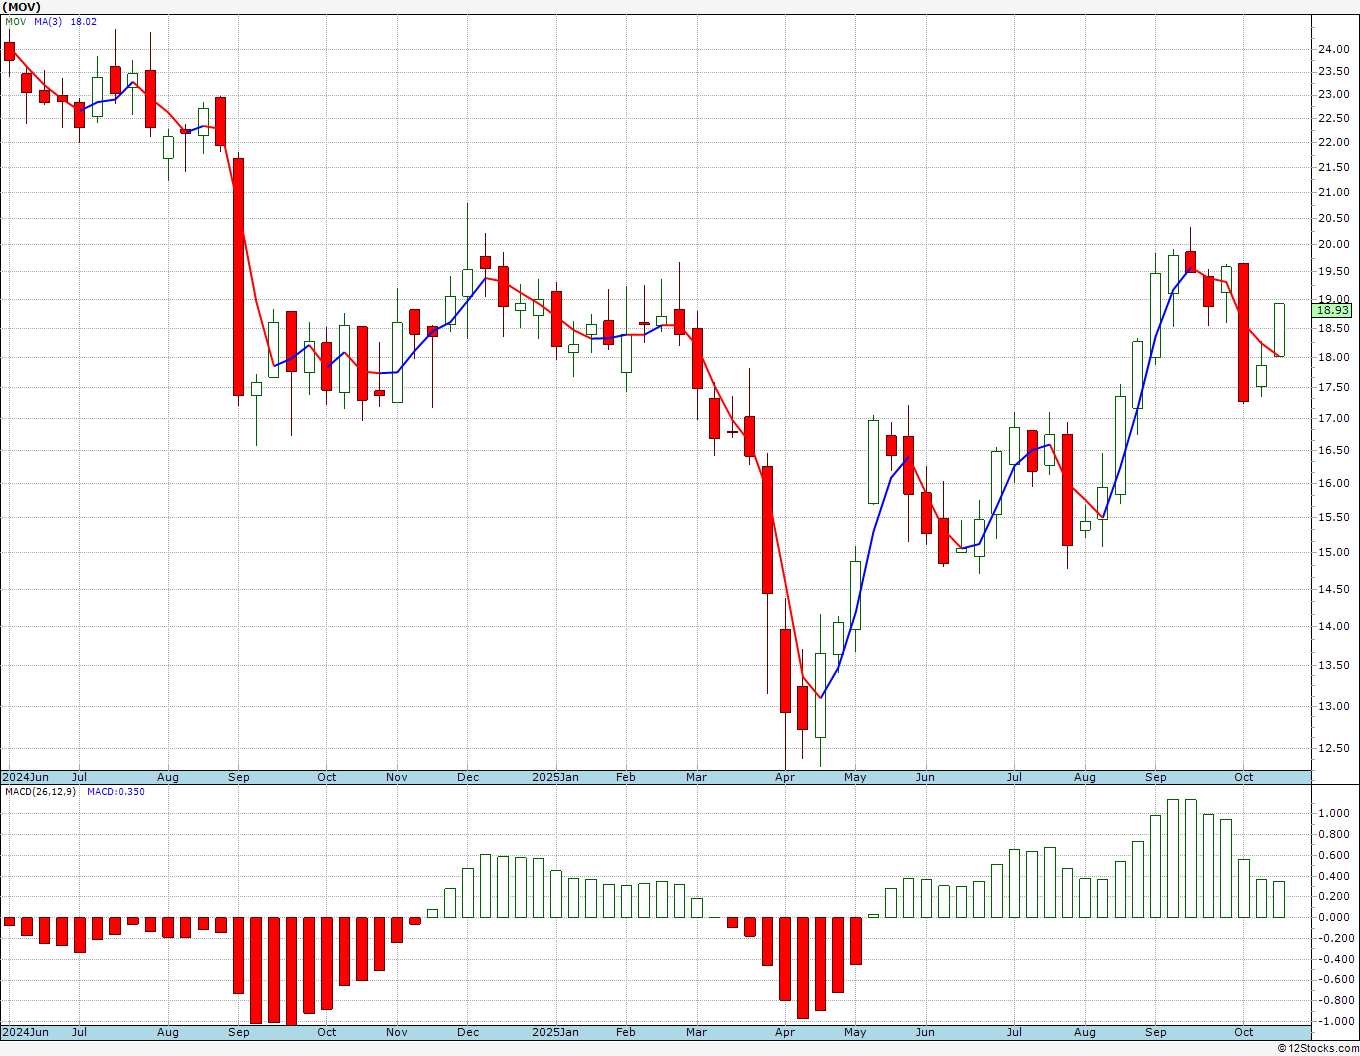
Task: Click the 24.00 price axis label
Action: coord(1333,50)
